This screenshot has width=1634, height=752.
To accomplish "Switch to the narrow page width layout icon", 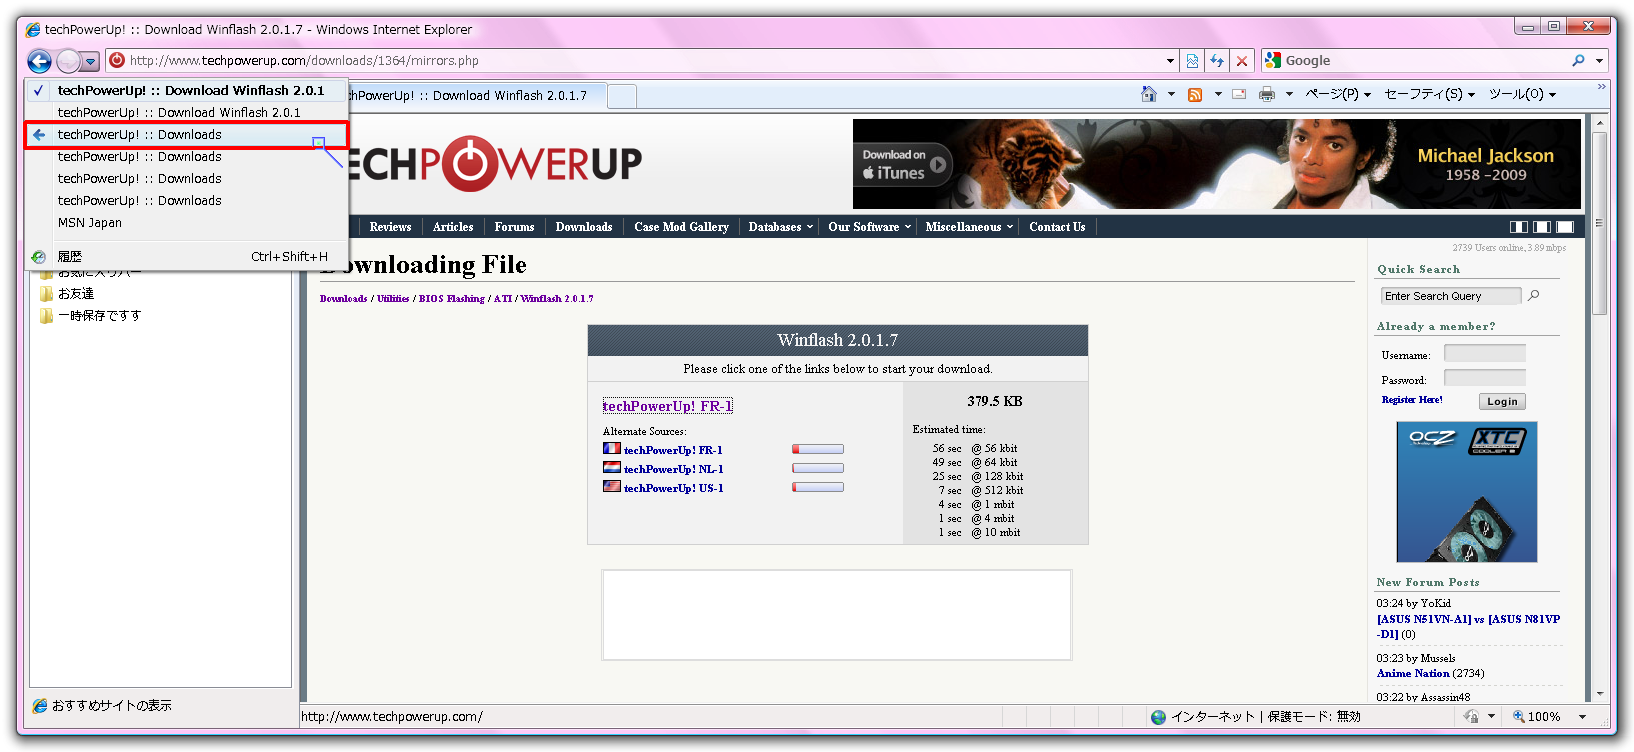I will tap(1518, 227).
